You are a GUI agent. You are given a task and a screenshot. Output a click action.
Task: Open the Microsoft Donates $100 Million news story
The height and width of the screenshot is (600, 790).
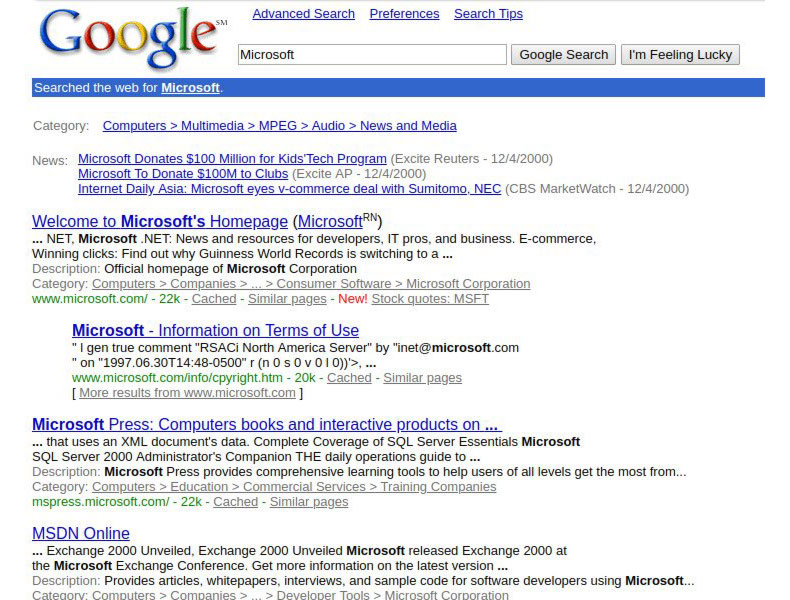[232, 159]
